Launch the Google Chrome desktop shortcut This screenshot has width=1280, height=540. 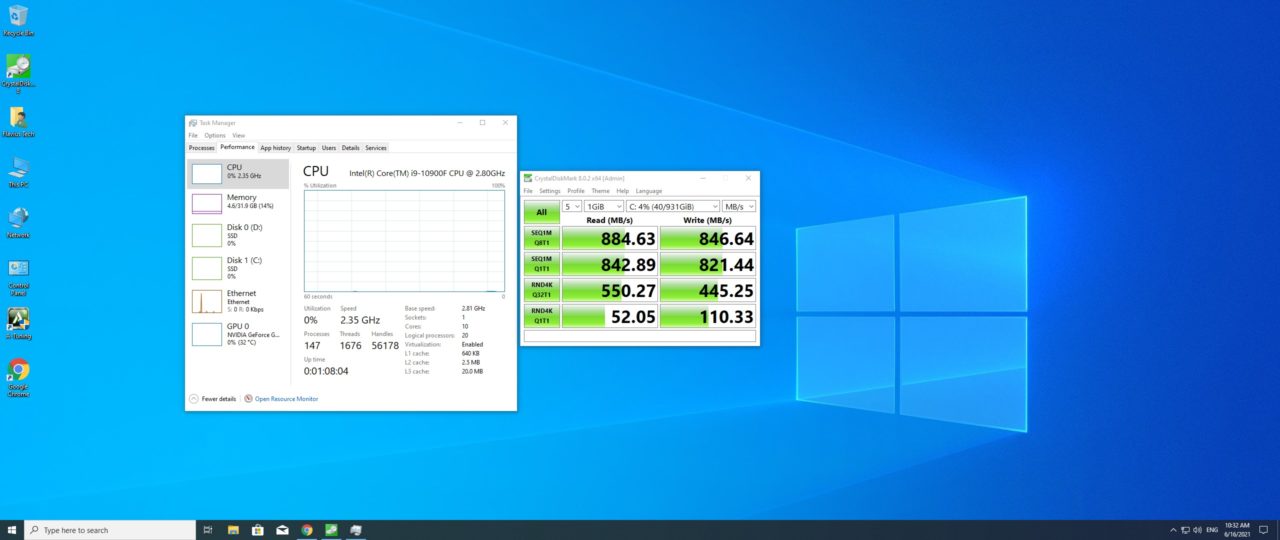click(18, 378)
